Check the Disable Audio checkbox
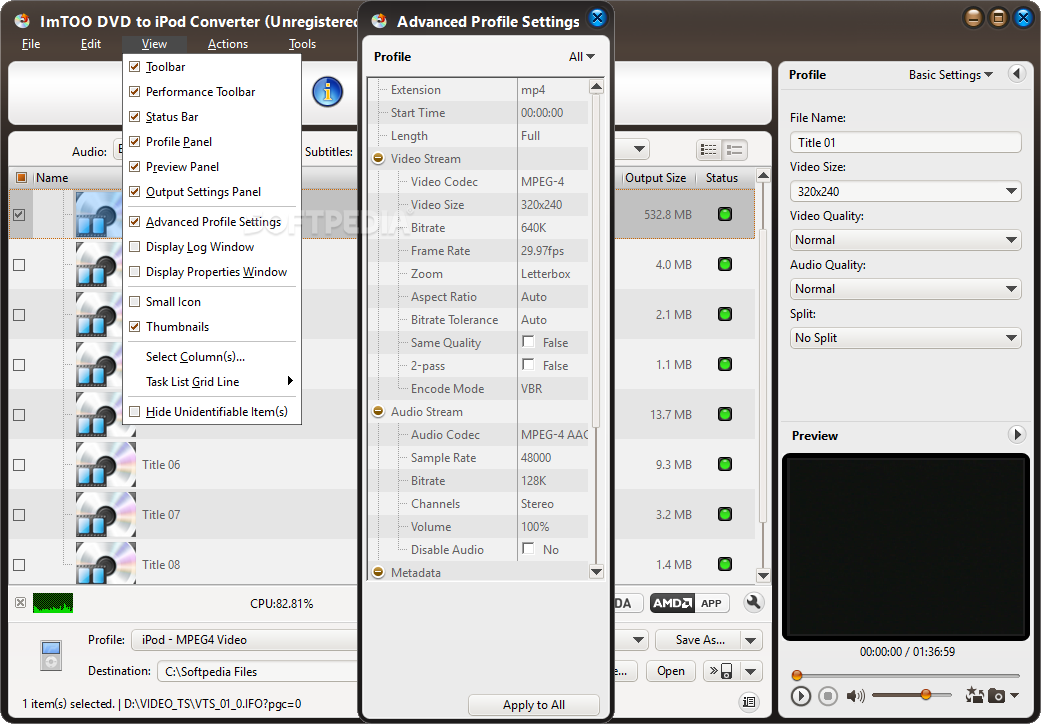1041x724 pixels. tap(528, 548)
